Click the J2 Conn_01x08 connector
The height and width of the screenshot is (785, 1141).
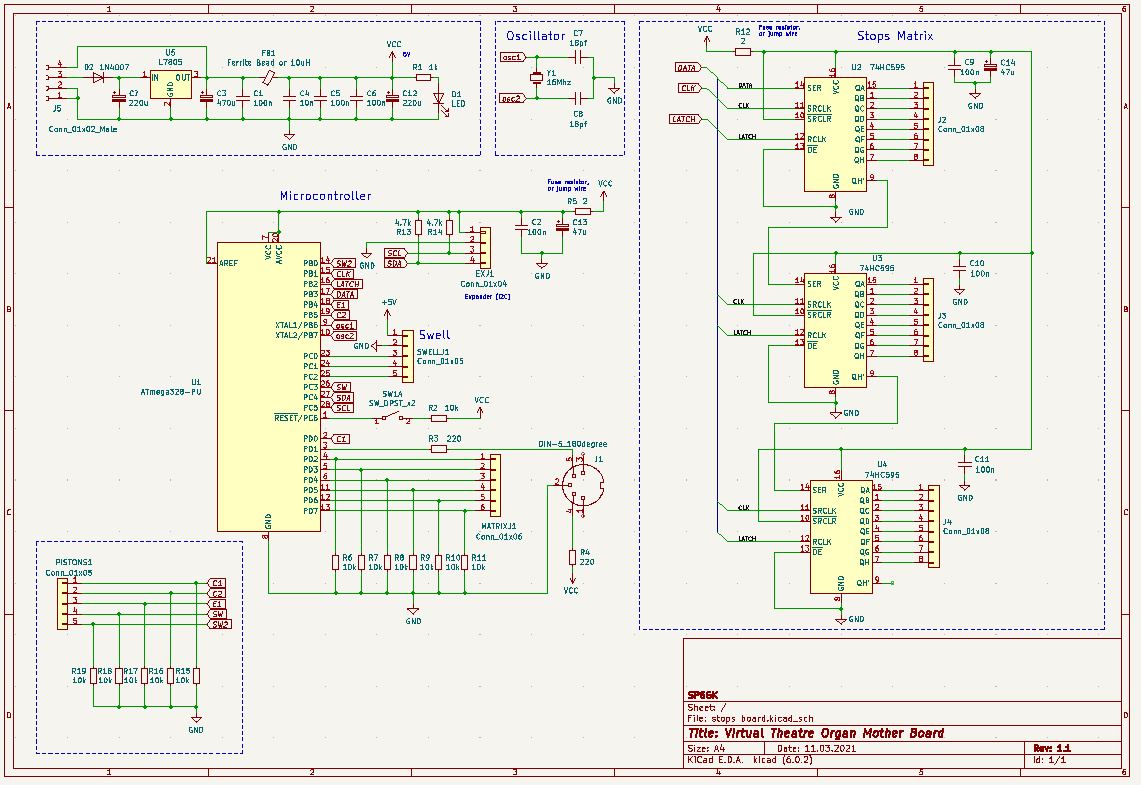[x=928, y=122]
